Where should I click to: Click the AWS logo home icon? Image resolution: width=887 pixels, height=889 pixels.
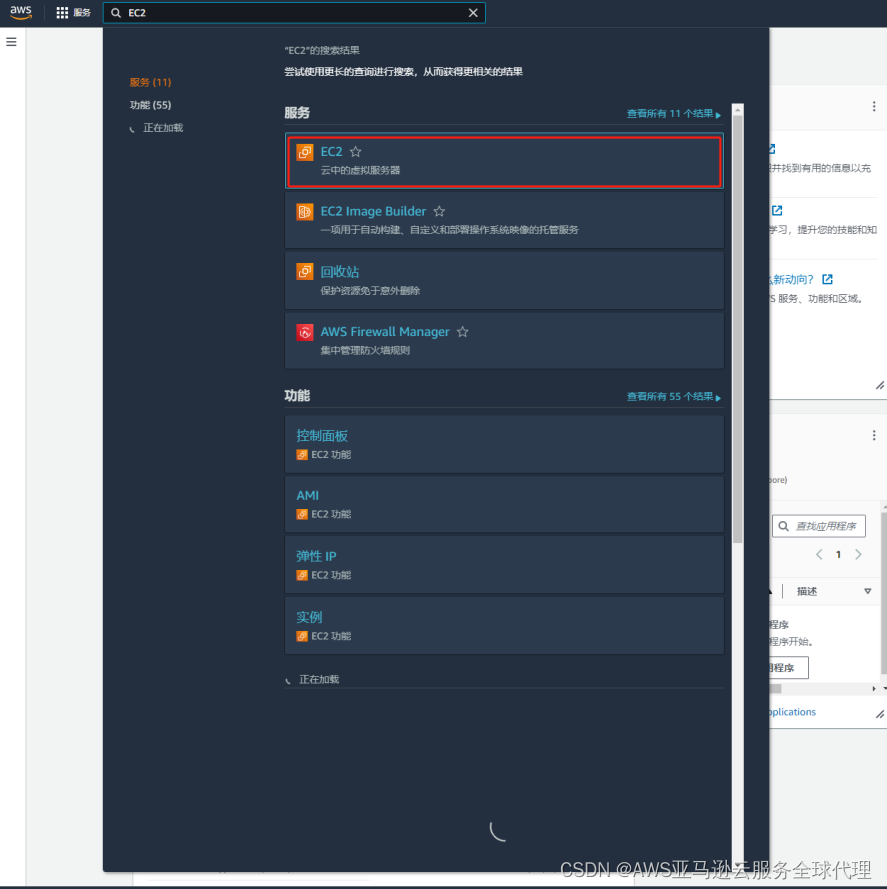pos(21,12)
